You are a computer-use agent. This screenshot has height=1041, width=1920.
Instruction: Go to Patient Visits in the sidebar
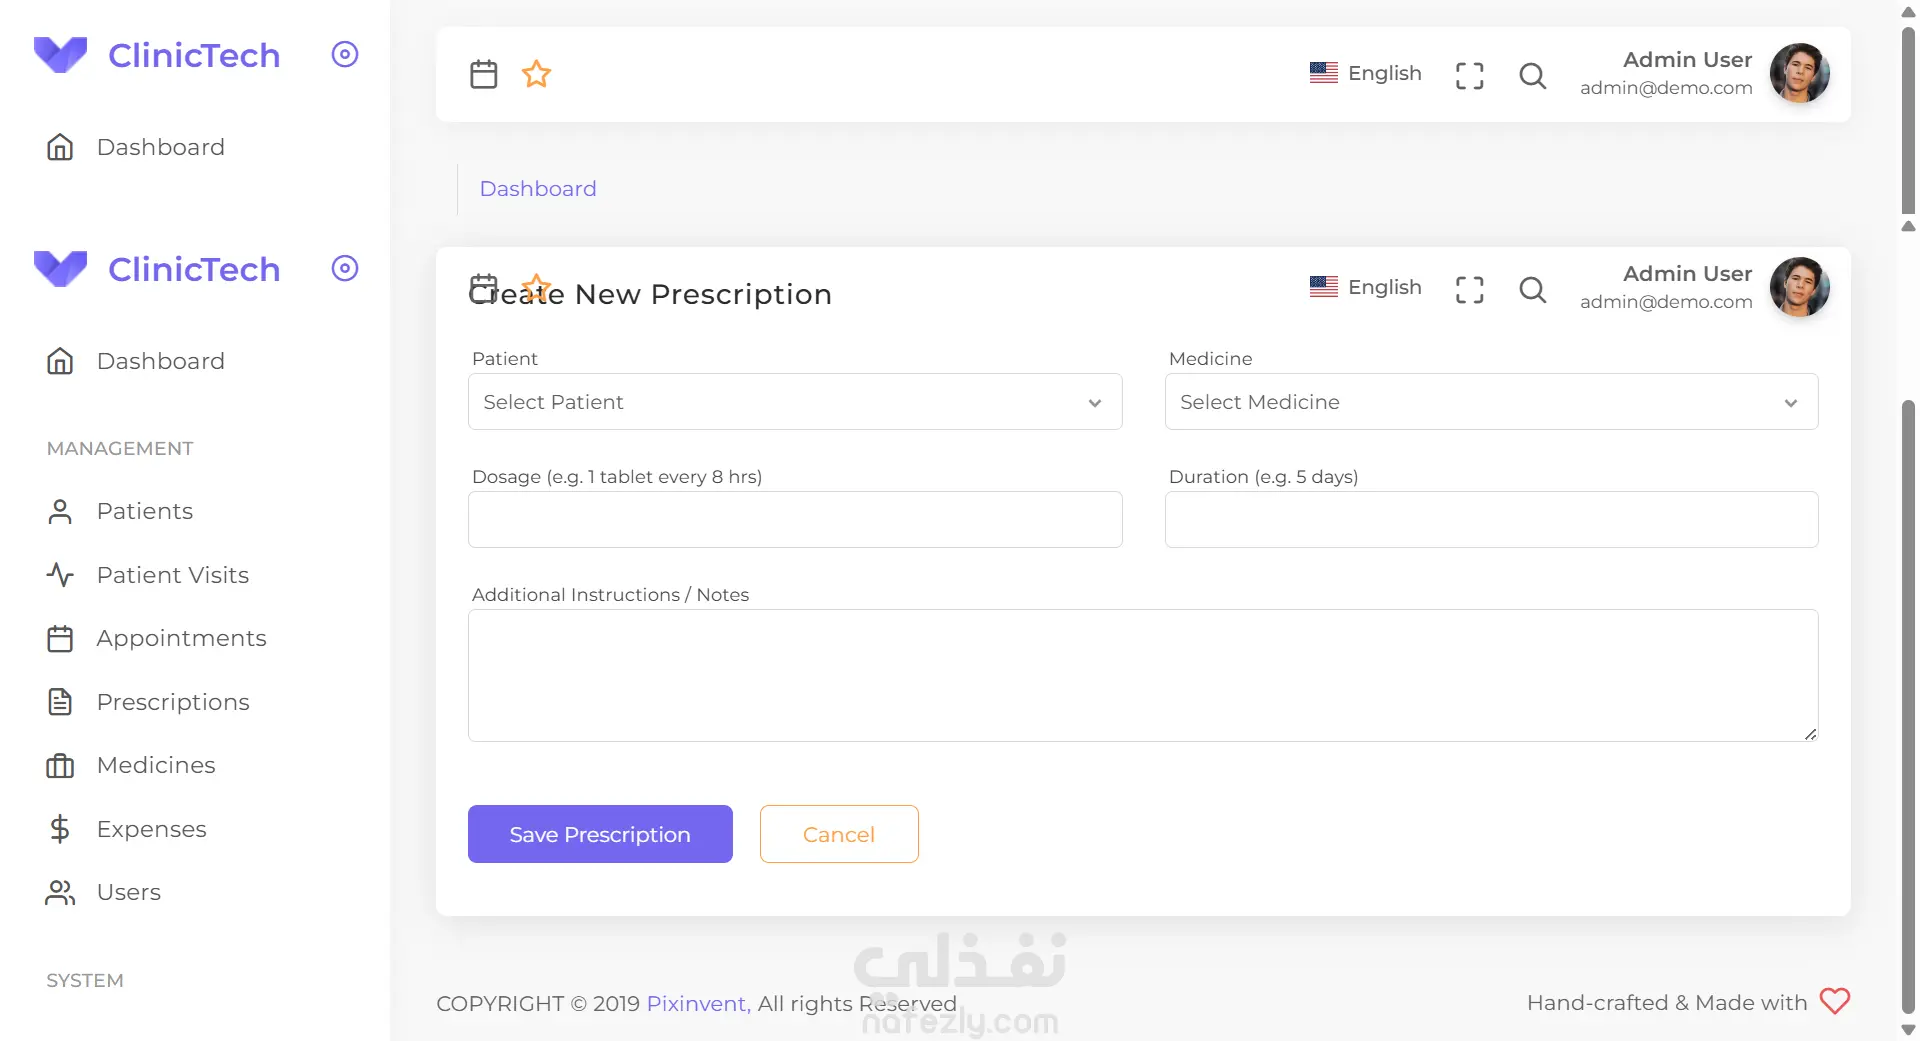tap(173, 575)
